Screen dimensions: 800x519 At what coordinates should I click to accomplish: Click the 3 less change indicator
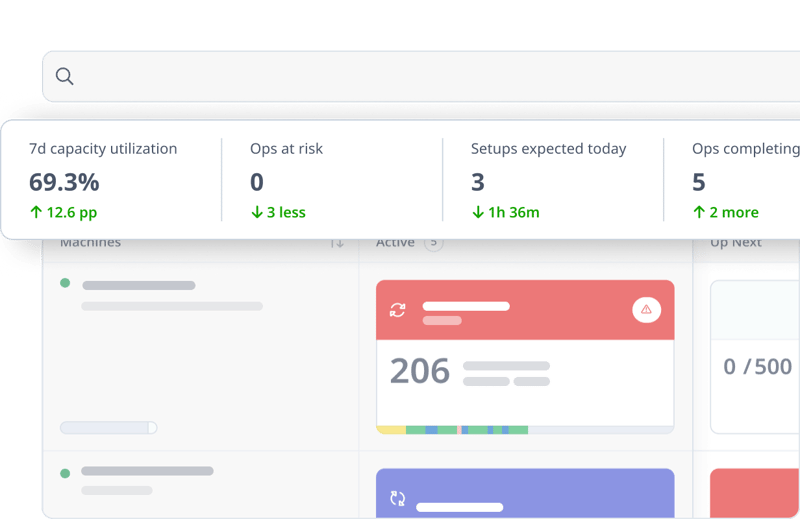click(x=278, y=212)
